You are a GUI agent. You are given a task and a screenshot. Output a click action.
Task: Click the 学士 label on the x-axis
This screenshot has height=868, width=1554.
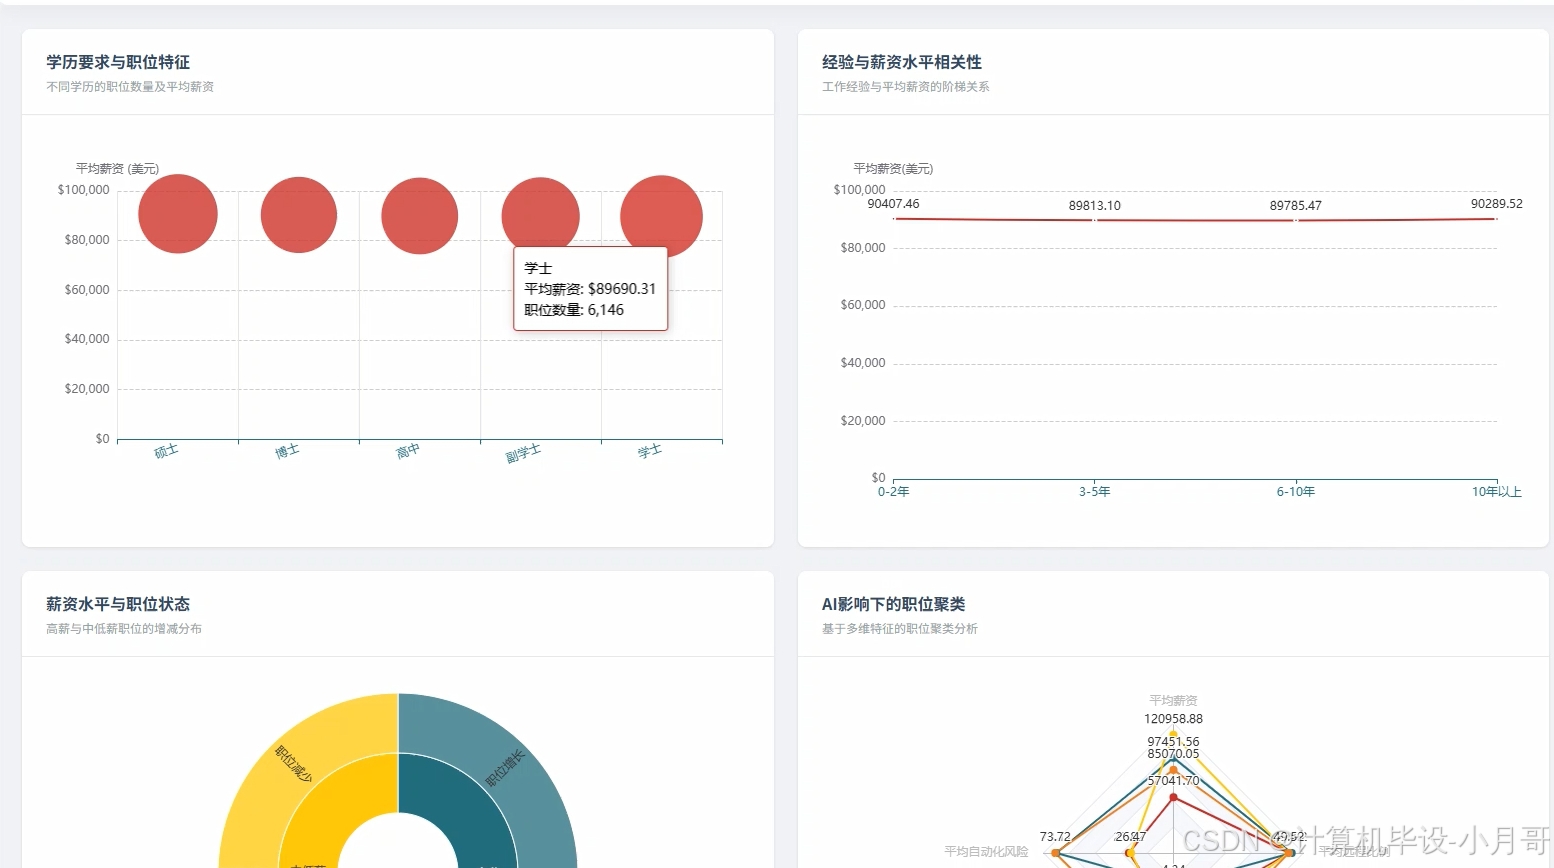pyautogui.click(x=650, y=451)
